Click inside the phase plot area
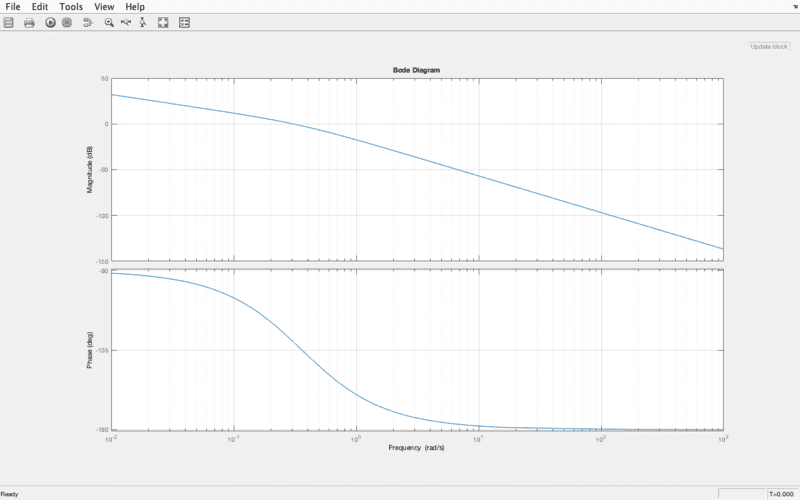 pos(417,350)
